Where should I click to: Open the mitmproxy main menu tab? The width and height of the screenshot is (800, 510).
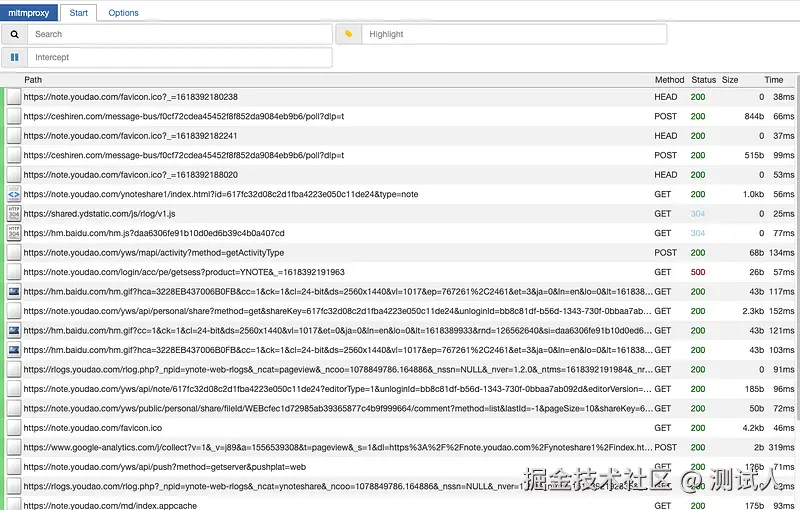point(29,13)
